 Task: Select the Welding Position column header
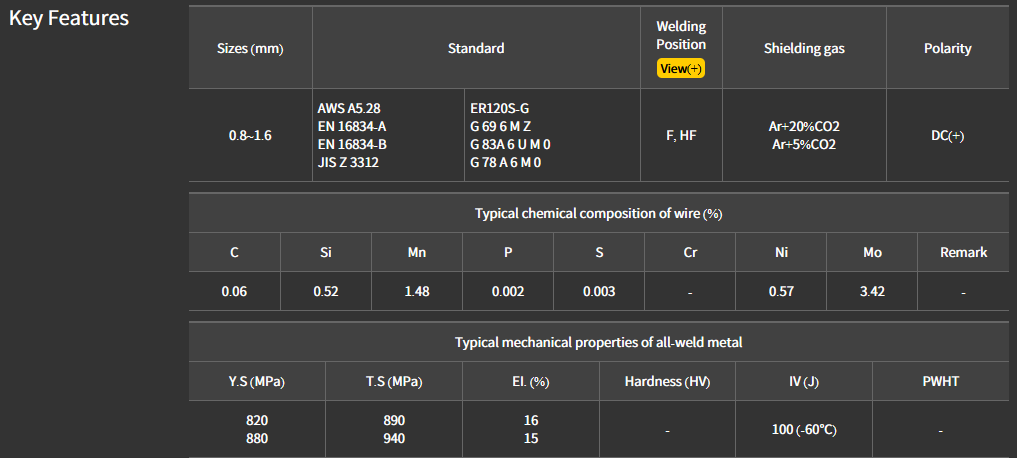(x=681, y=35)
